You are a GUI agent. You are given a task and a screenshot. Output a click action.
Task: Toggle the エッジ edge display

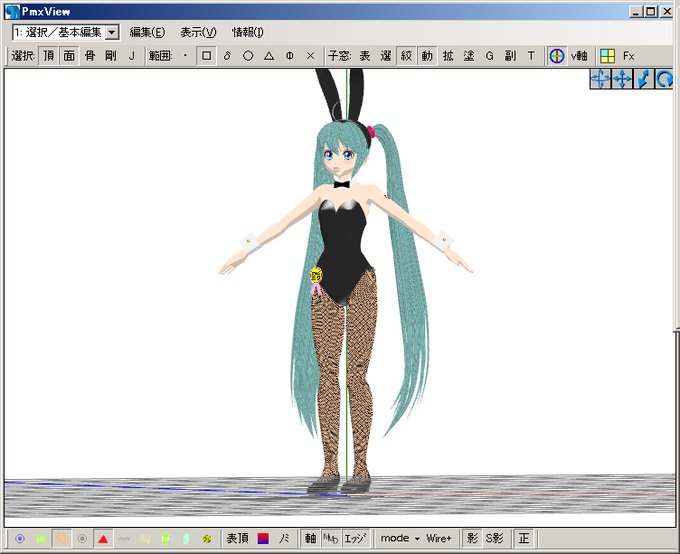355,539
